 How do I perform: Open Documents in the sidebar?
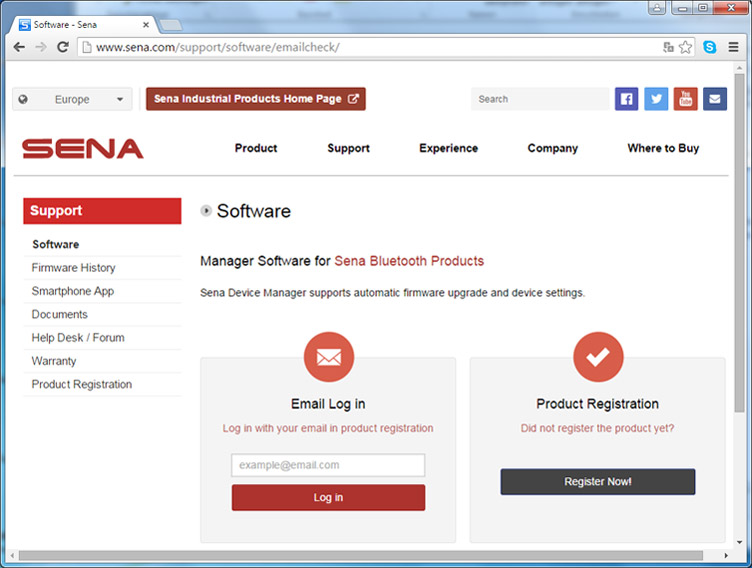point(59,314)
